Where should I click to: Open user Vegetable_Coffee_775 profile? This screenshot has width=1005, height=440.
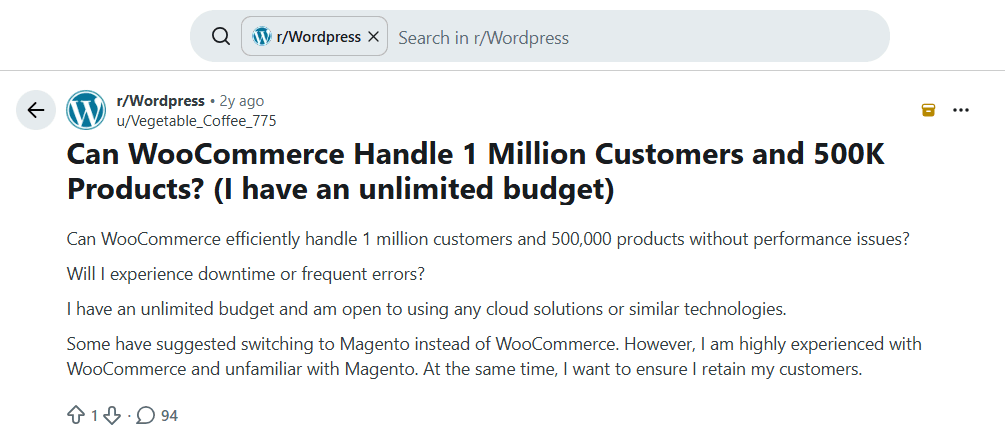click(196, 121)
